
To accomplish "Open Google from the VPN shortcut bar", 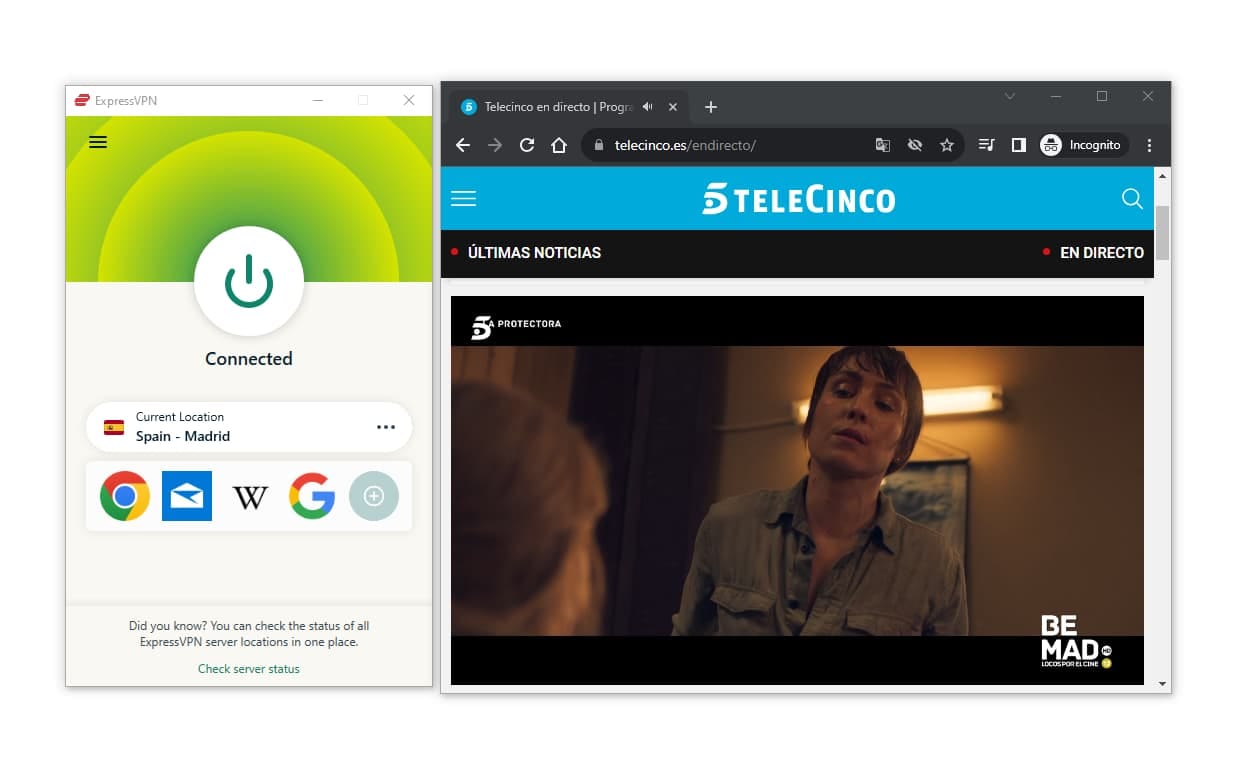I will click(x=311, y=496).
